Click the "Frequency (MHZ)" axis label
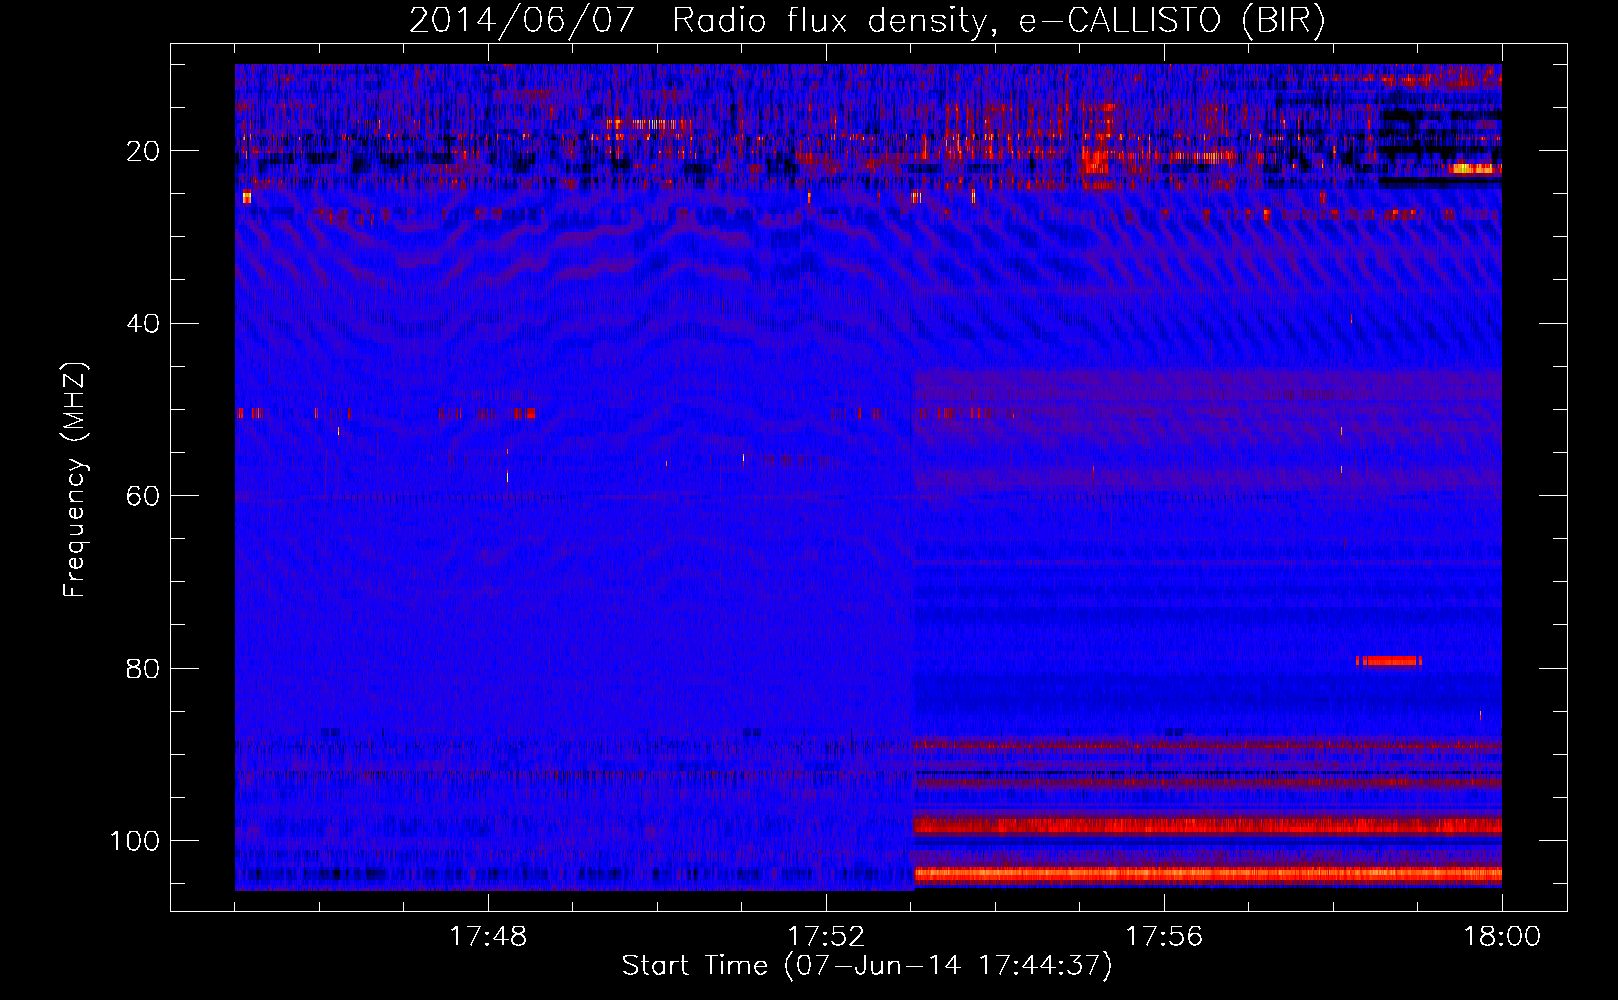 click(x=75, y=480)
